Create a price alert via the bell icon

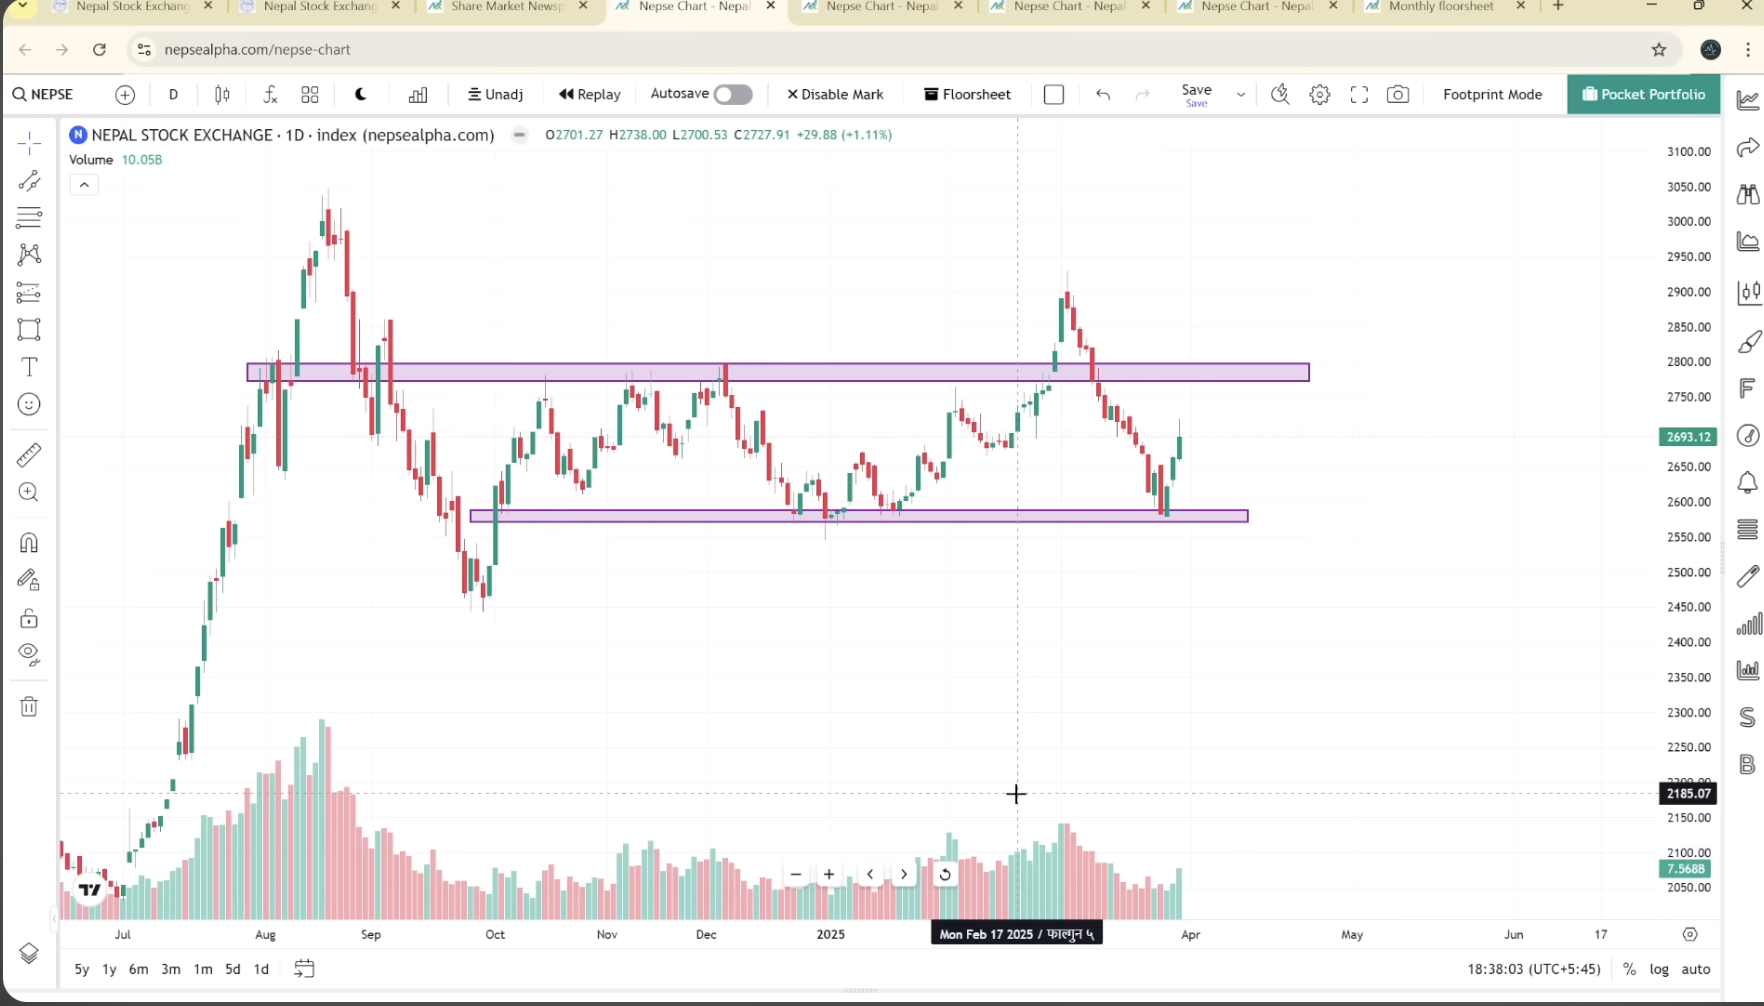coord(1748,483)
